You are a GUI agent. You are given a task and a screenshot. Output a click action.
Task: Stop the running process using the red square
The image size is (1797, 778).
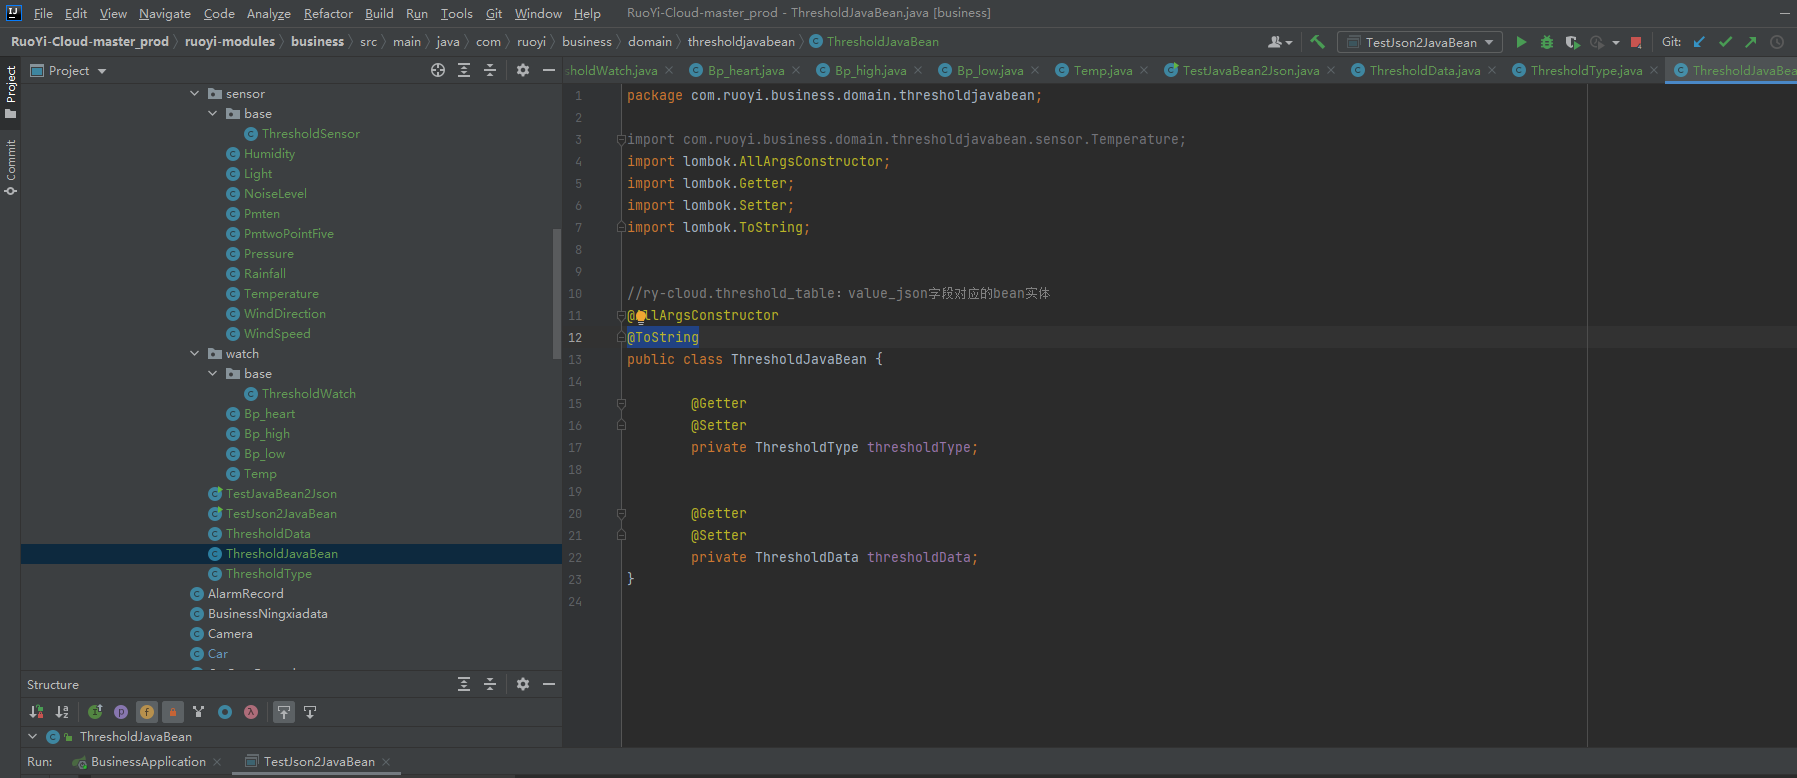point(1636,42)
